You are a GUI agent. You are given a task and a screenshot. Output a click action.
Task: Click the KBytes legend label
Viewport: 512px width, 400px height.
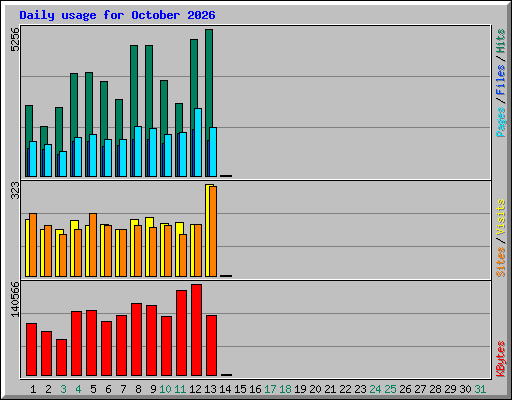[501, 359]
